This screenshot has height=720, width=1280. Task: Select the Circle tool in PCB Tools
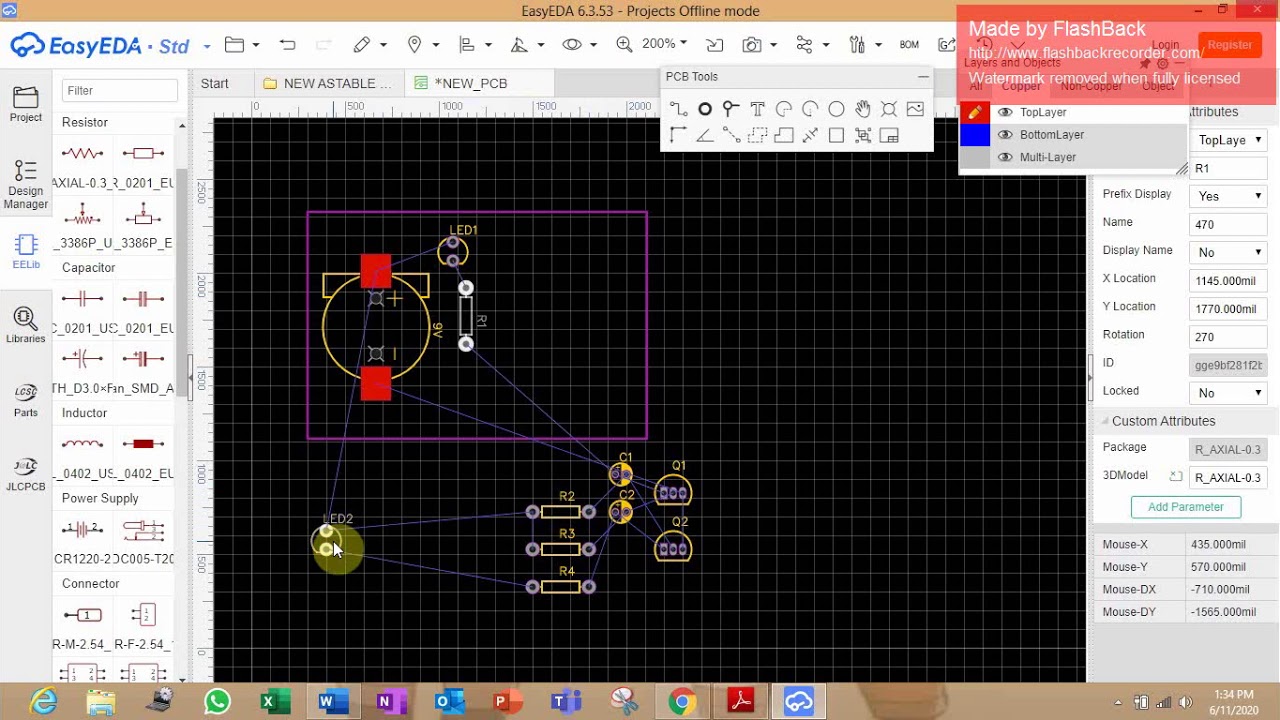click(836, 109)
